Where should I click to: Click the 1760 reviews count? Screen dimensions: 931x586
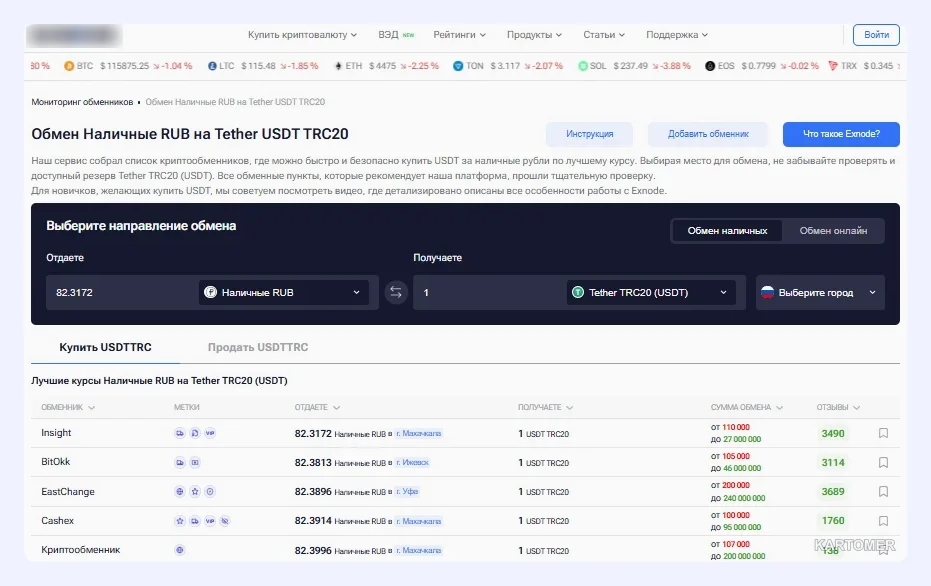coord(832,521)
